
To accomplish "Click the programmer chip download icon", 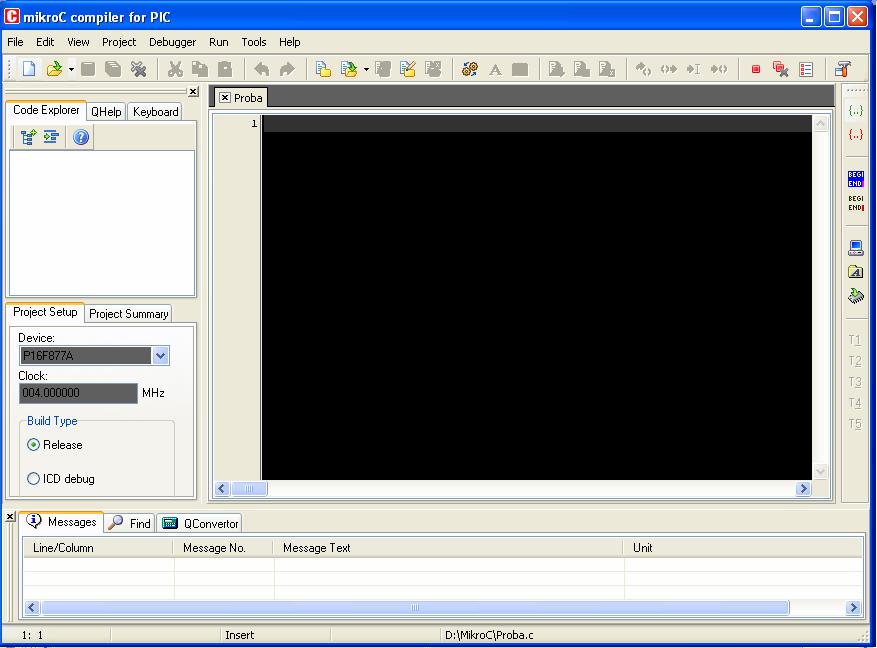I will (856, 295).
